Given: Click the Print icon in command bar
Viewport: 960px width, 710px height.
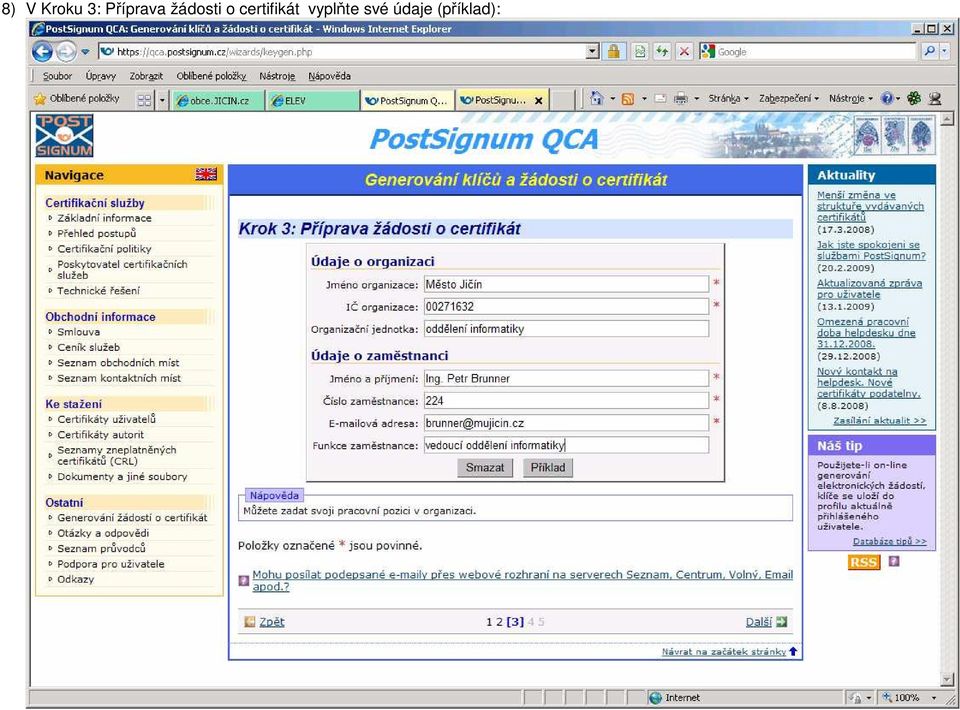Looking at the screenshot, I should coord(680,99).
